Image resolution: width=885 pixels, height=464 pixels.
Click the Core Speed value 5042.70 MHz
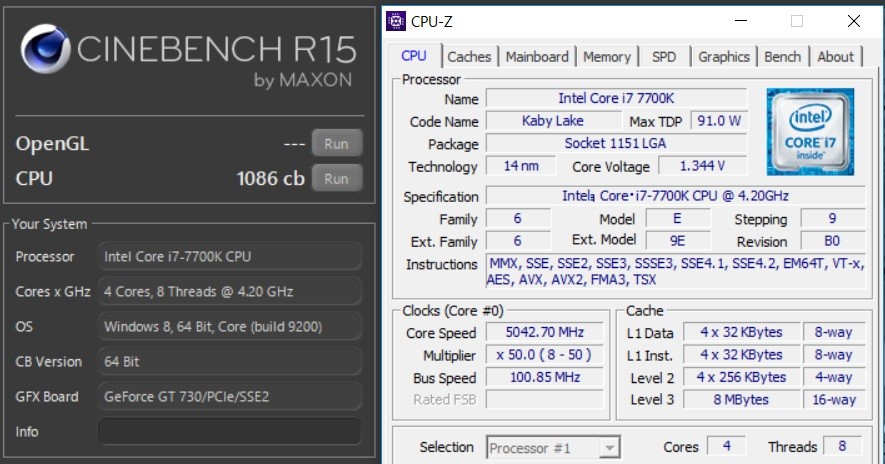pos(545,332)
